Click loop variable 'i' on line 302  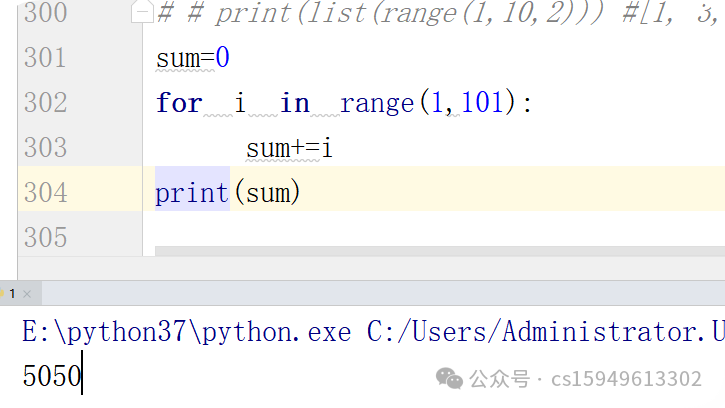tap(240, 103)
